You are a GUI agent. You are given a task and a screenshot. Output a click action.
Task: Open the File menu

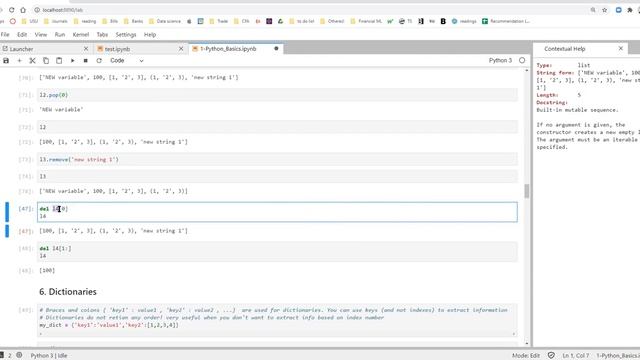tap(5, 35)
